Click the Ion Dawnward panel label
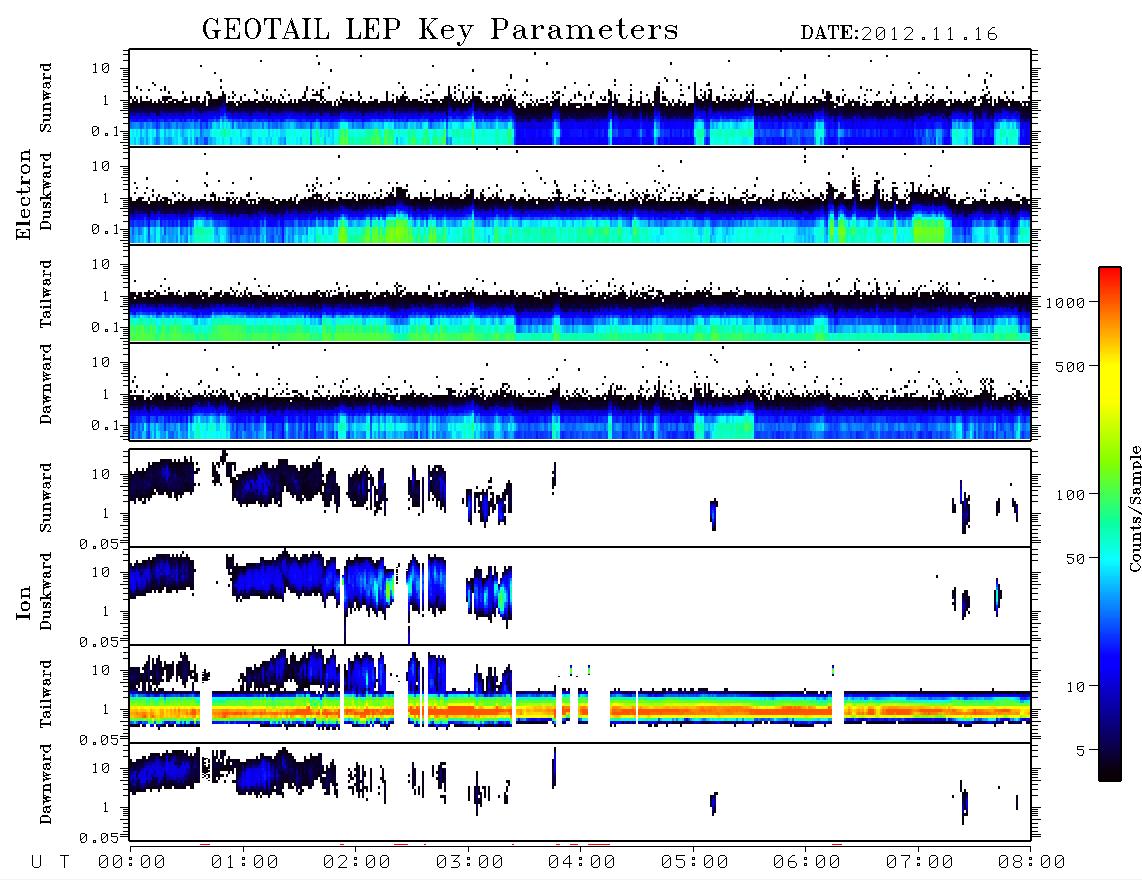Screen dimensions: 1142x880 point(46,784)
